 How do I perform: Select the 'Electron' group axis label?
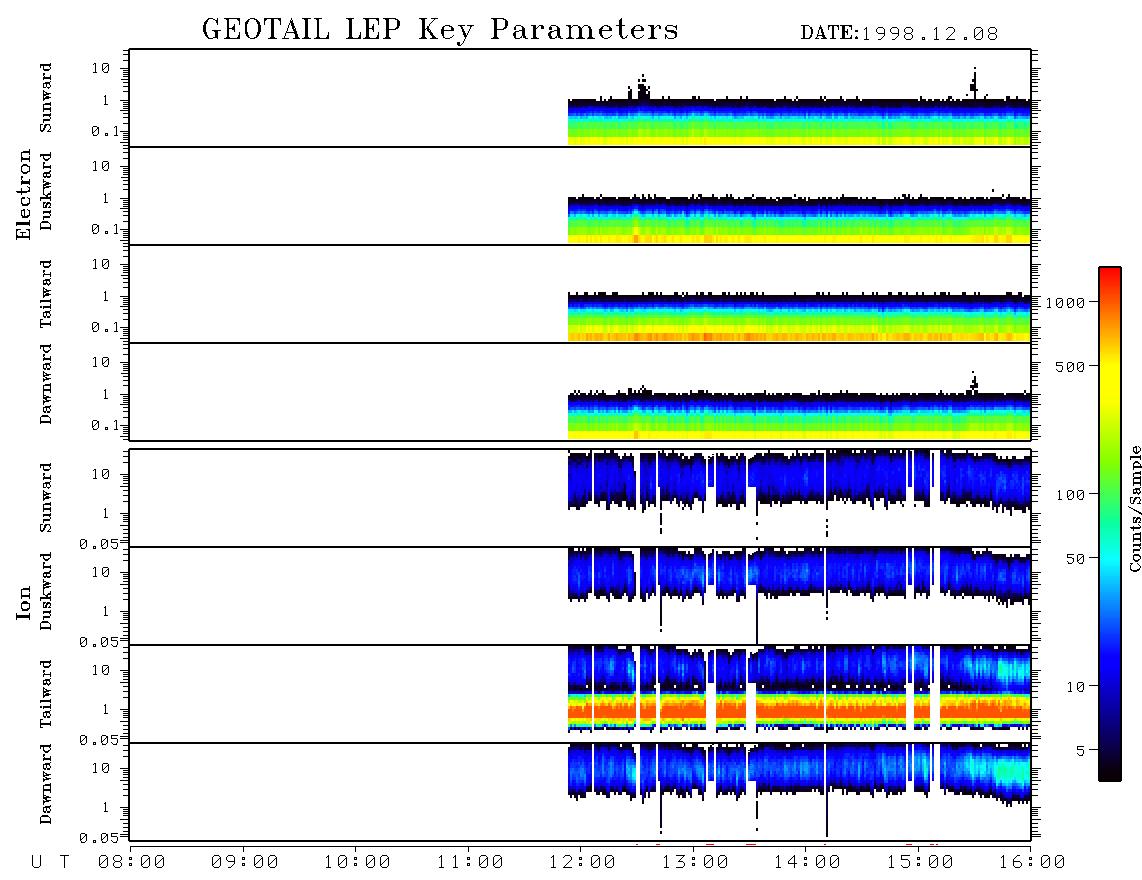point(23,195)
